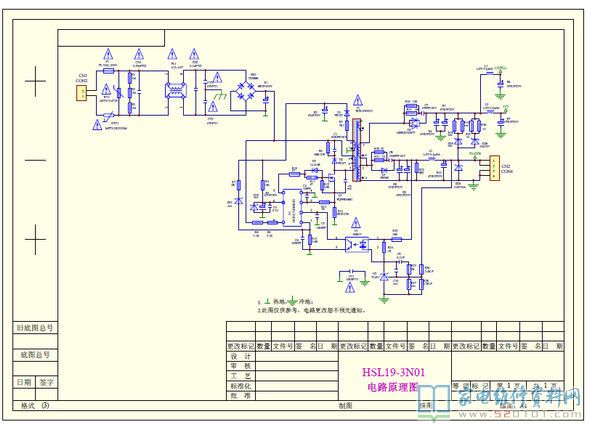The width and height of the screenshot is (590, 425).
Task: Click the blue book watermark logo
Action: click(x=434, y=403)
